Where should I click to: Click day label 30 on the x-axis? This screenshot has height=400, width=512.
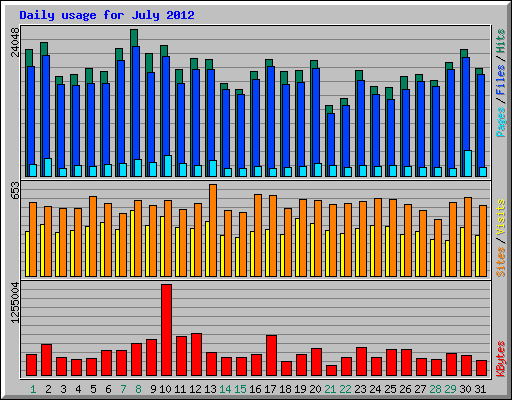465,389
